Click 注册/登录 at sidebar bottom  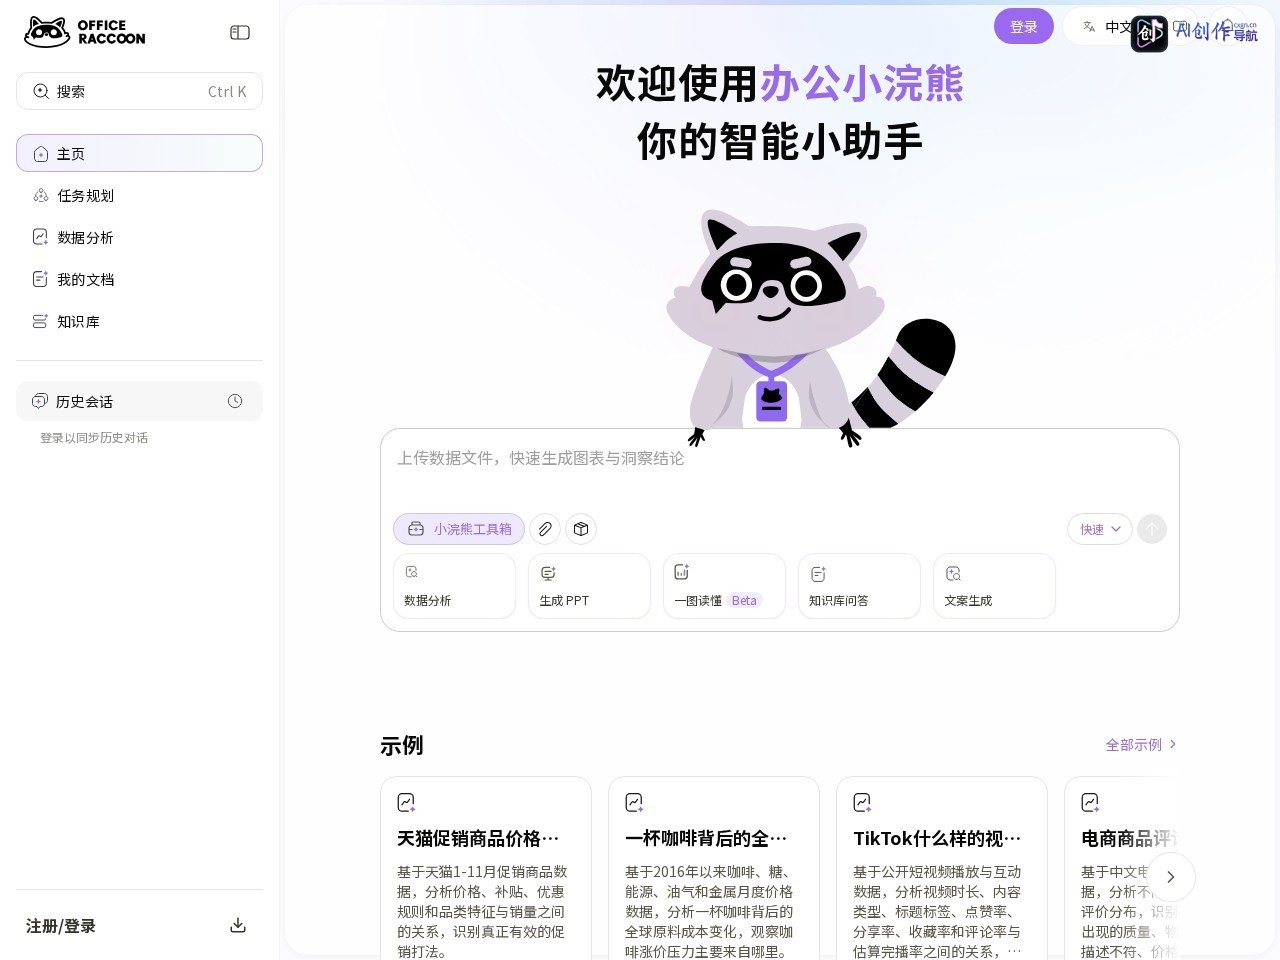[x=61, y=926]
